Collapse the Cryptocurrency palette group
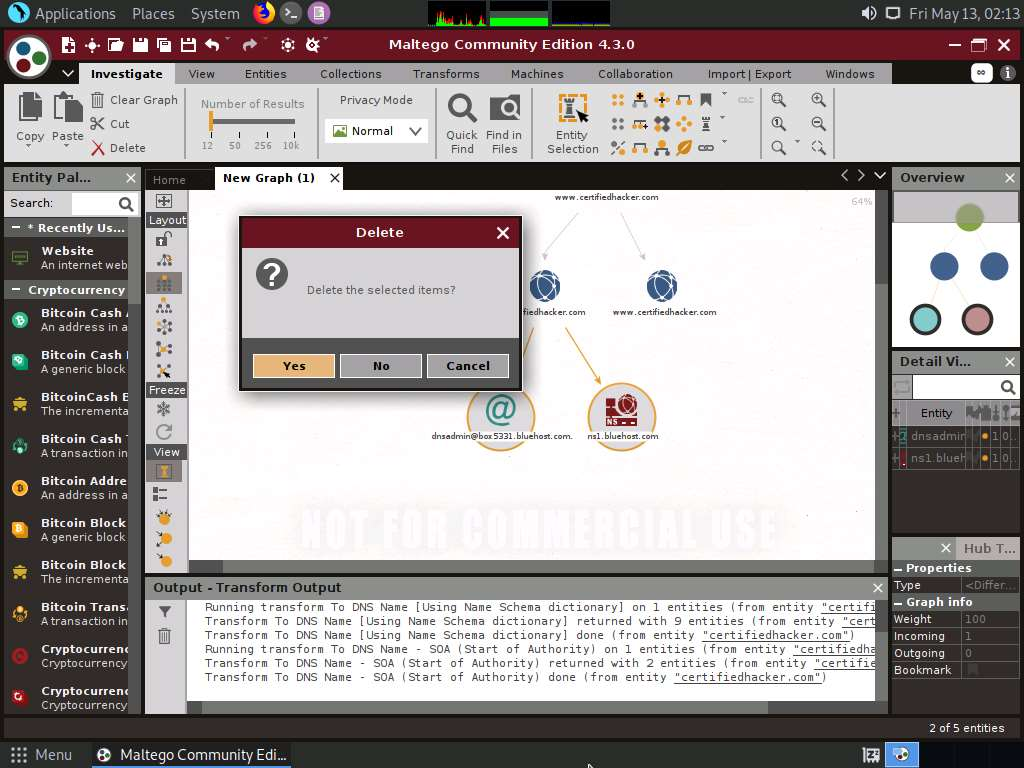The width and height of the screenshot is (1024, 768). pyautogui.click(x=16, y=290)
